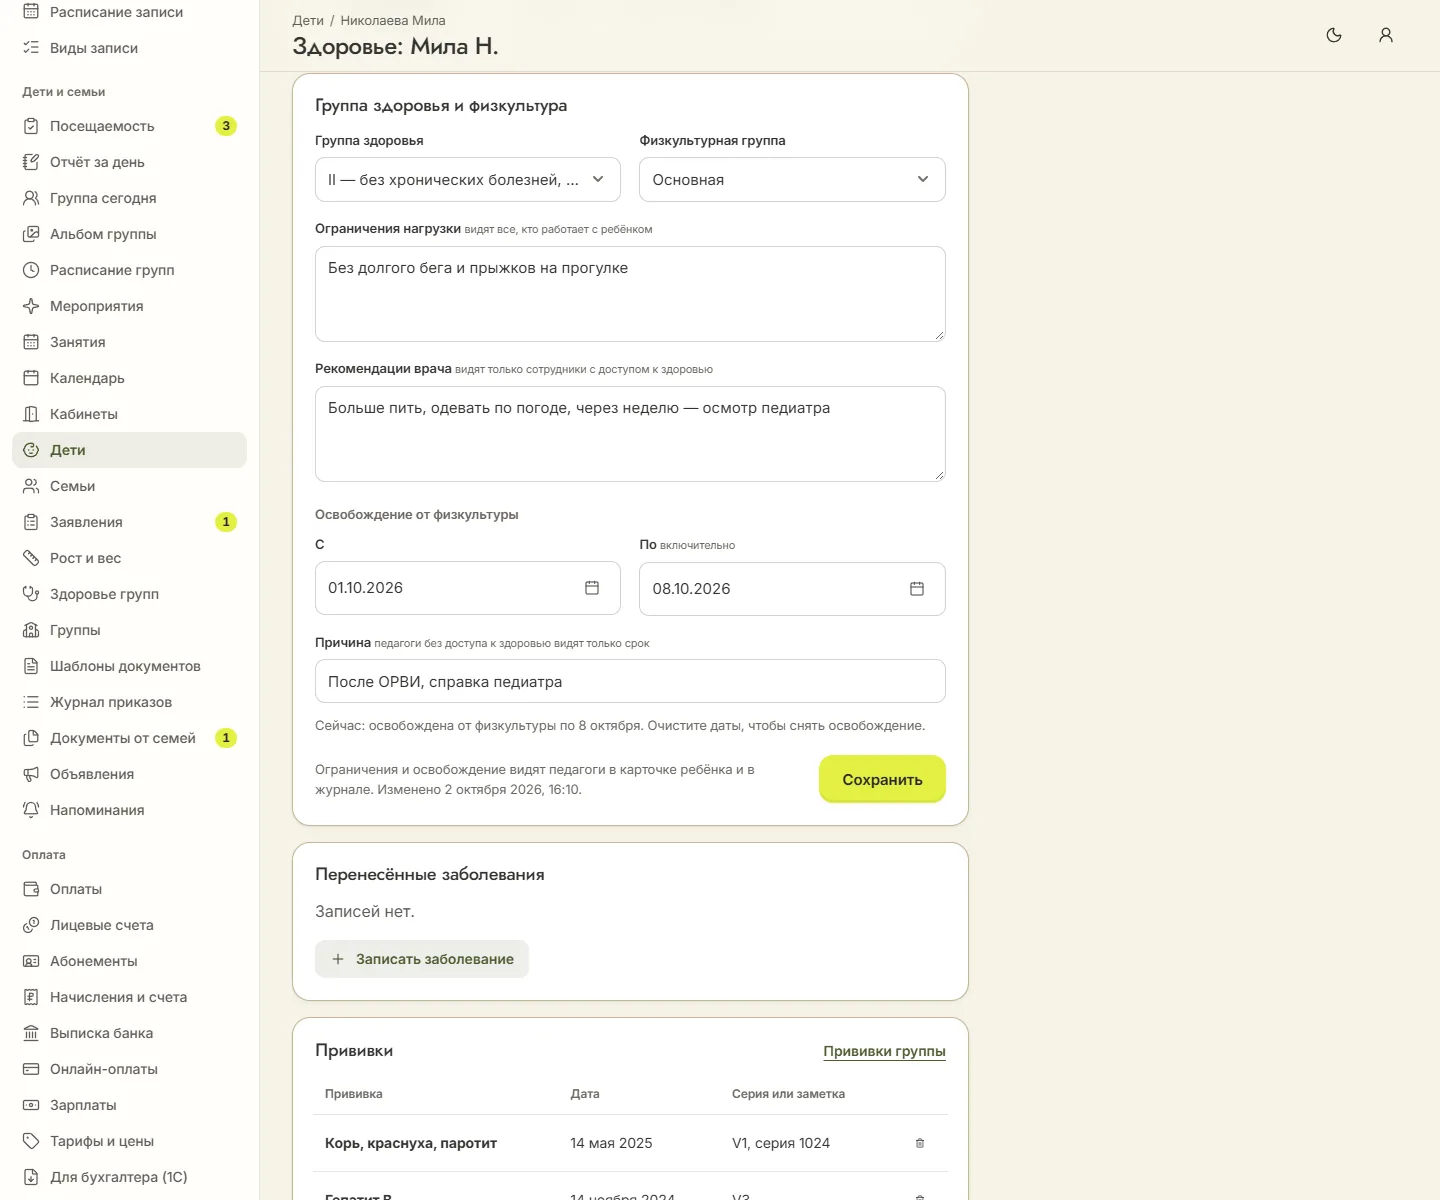Click the Посещаемость sidebar icon
Viewport: 1440px width, 1200px height.
31,126
